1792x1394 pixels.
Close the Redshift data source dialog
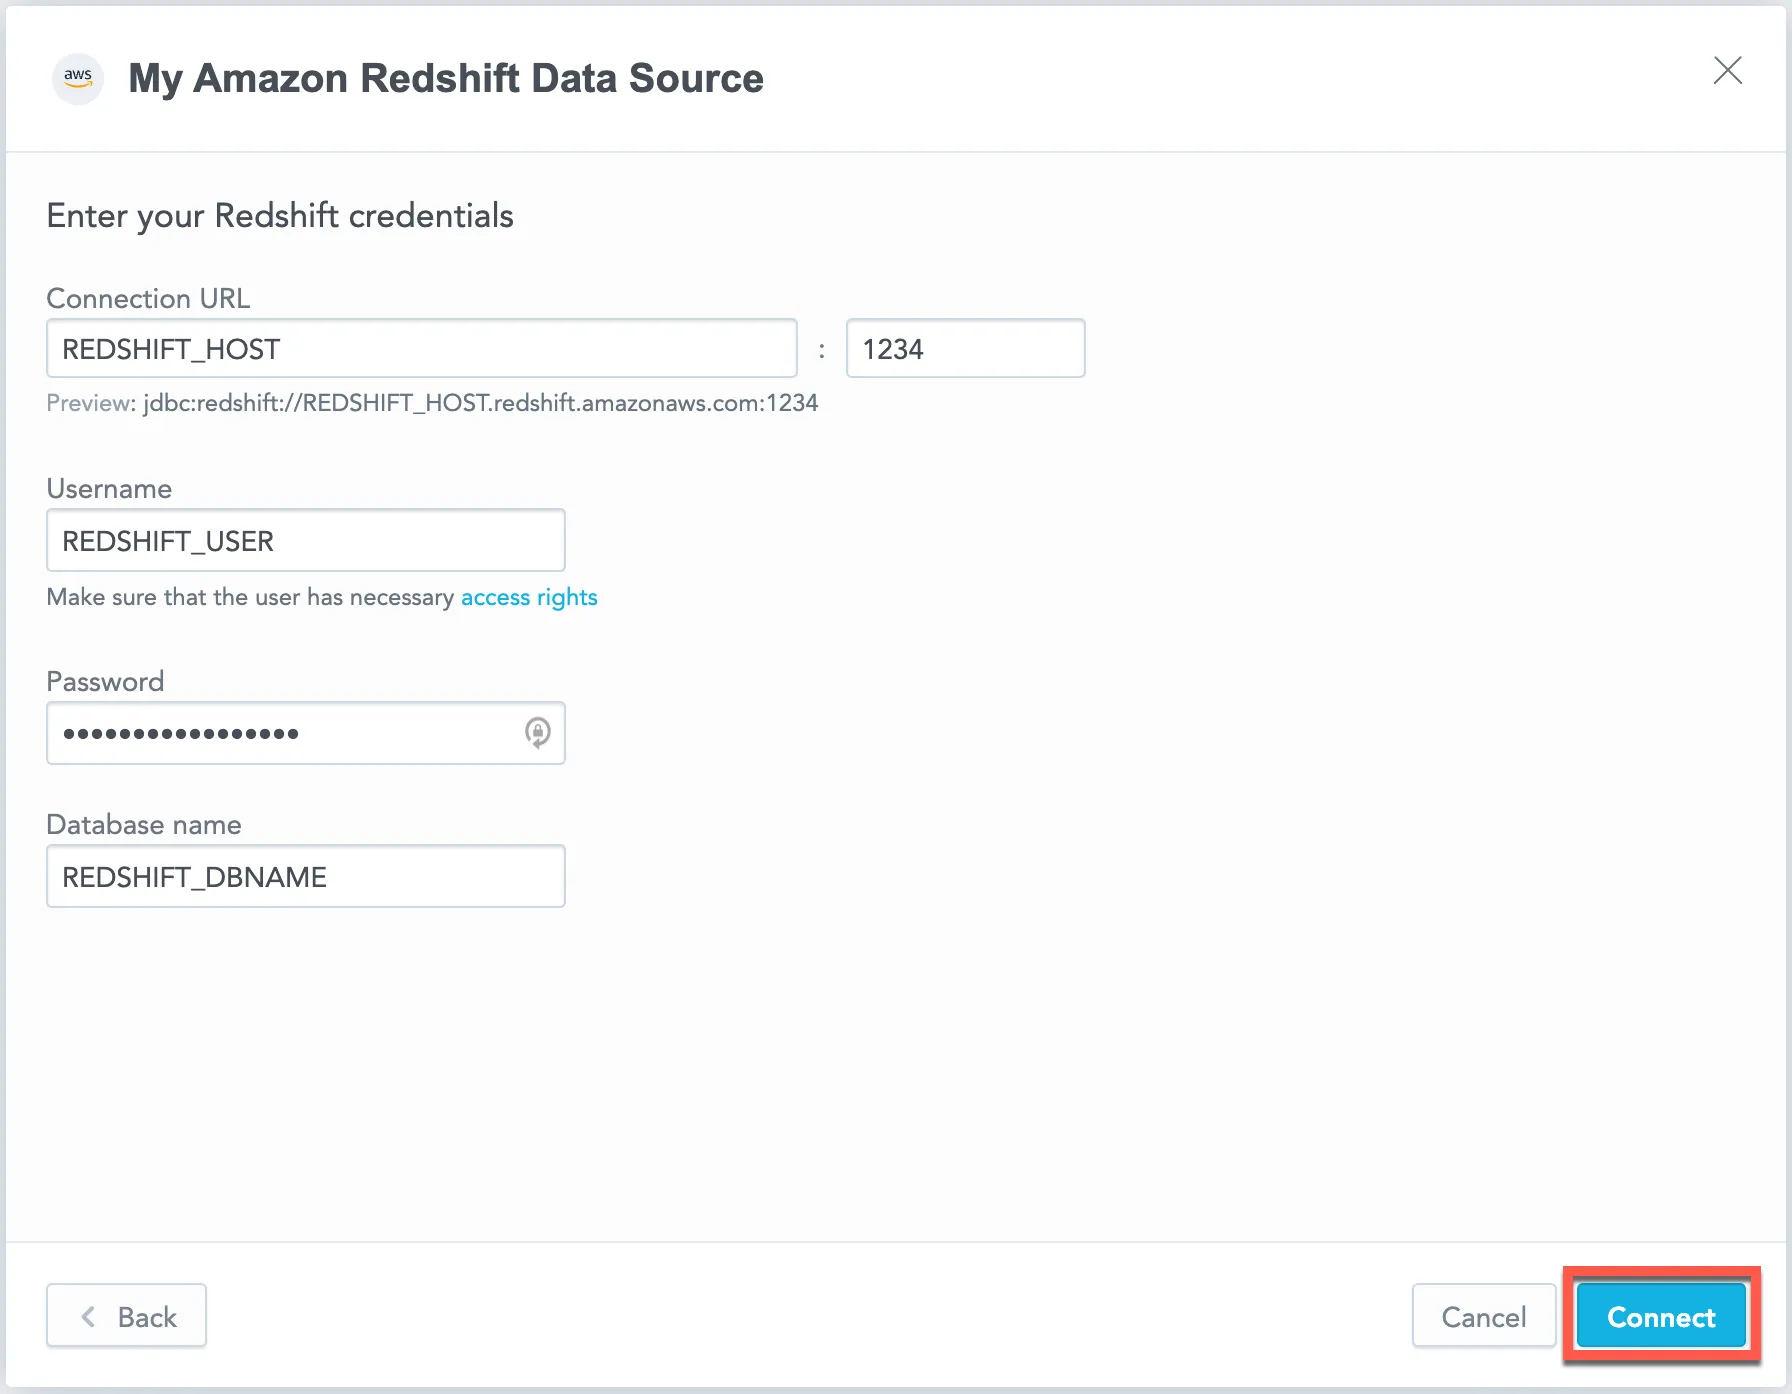pyautogui.click(x=1729, y=71)
